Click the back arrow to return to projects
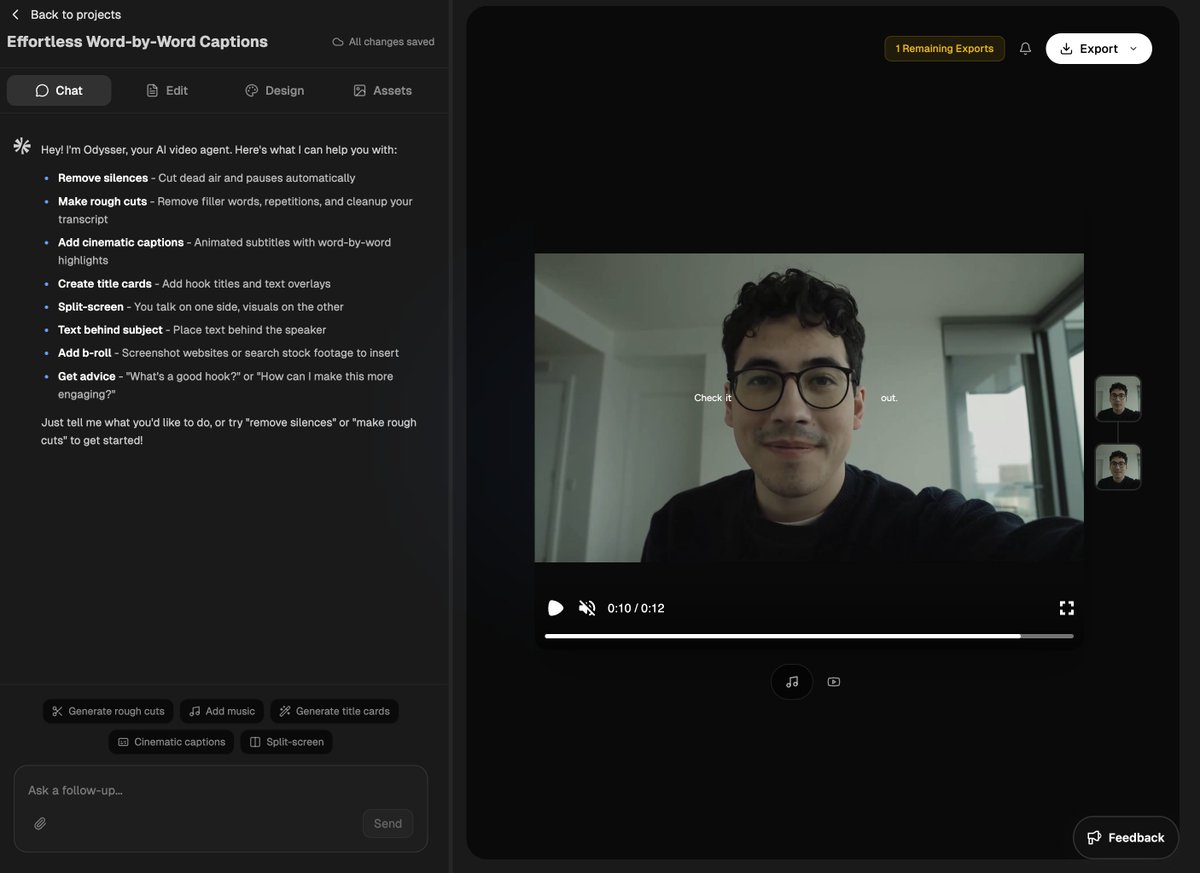This screenshot has height=873, width=1200. coord(14,14)
